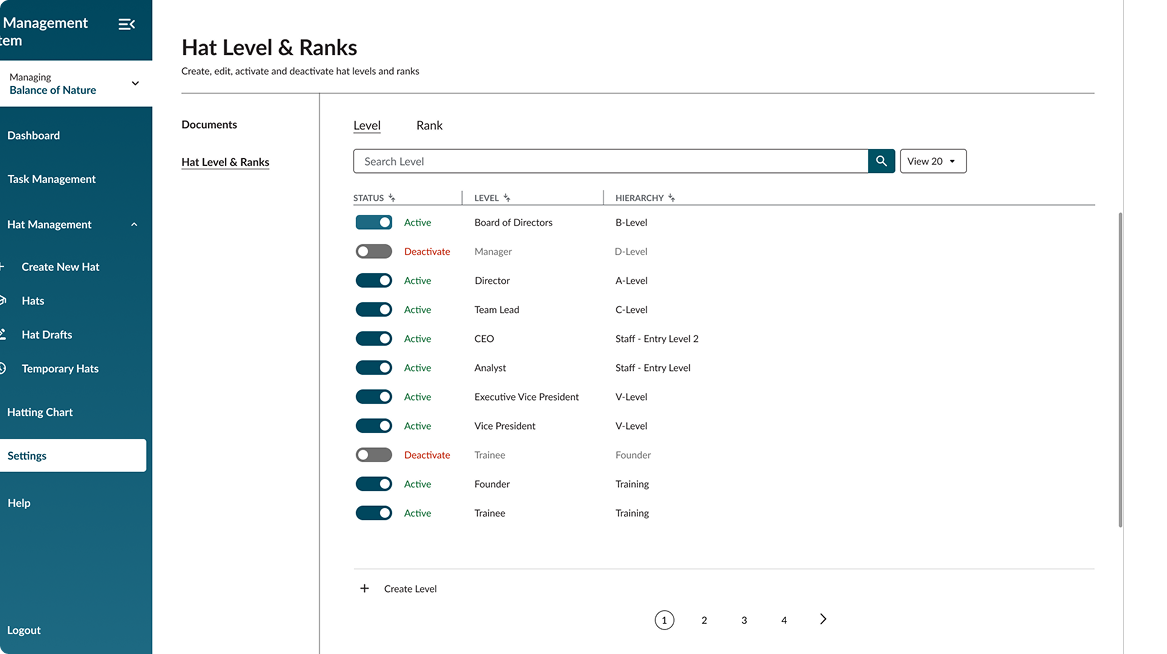Collapse the sidebar using the menu icon
The image size is (1167, 654).
point(127,24)
